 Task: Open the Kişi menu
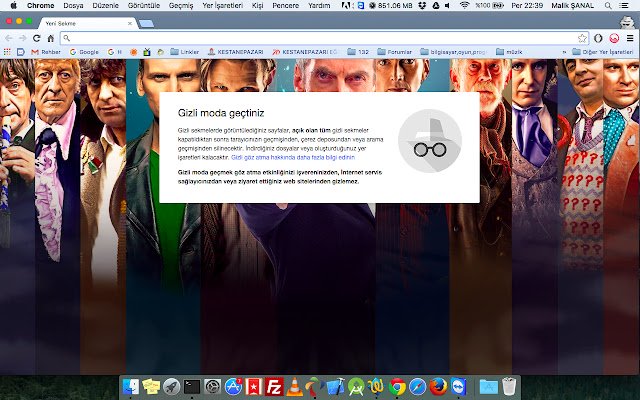258,5
